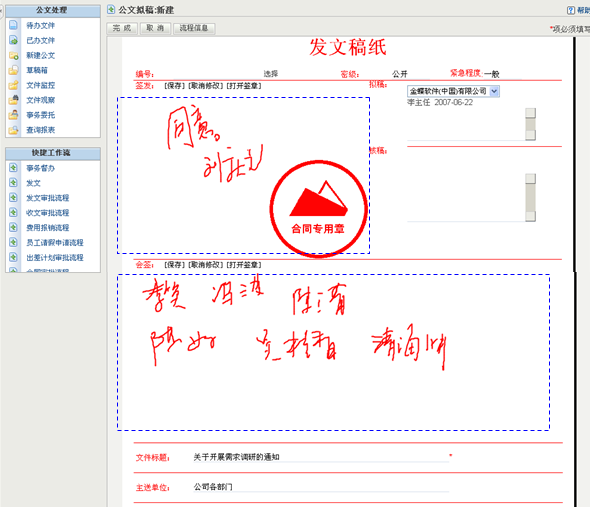This screenshot has width=591, height=507.
Task: Click the 完成 button
Action: point(122,28)
